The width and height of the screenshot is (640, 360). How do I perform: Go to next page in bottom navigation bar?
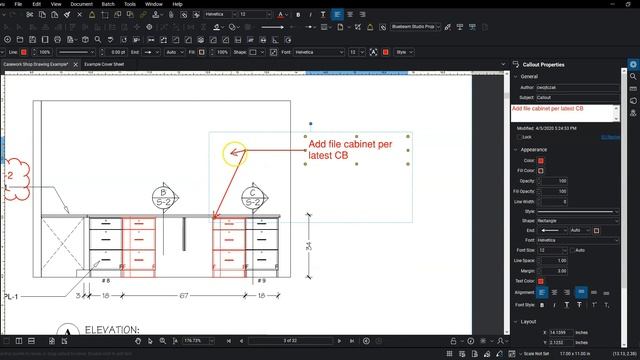click(339, 341)
